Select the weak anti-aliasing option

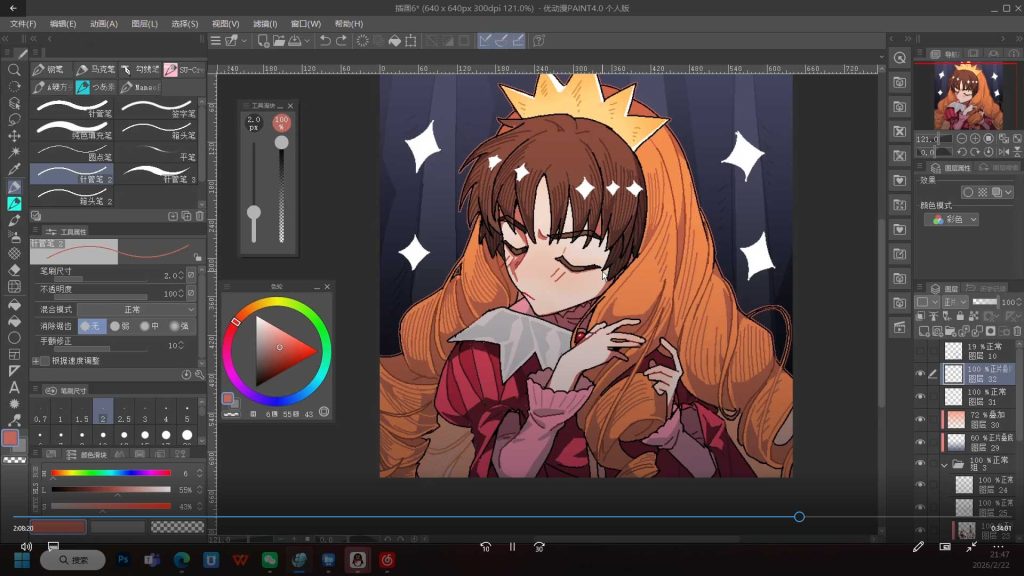120,326
